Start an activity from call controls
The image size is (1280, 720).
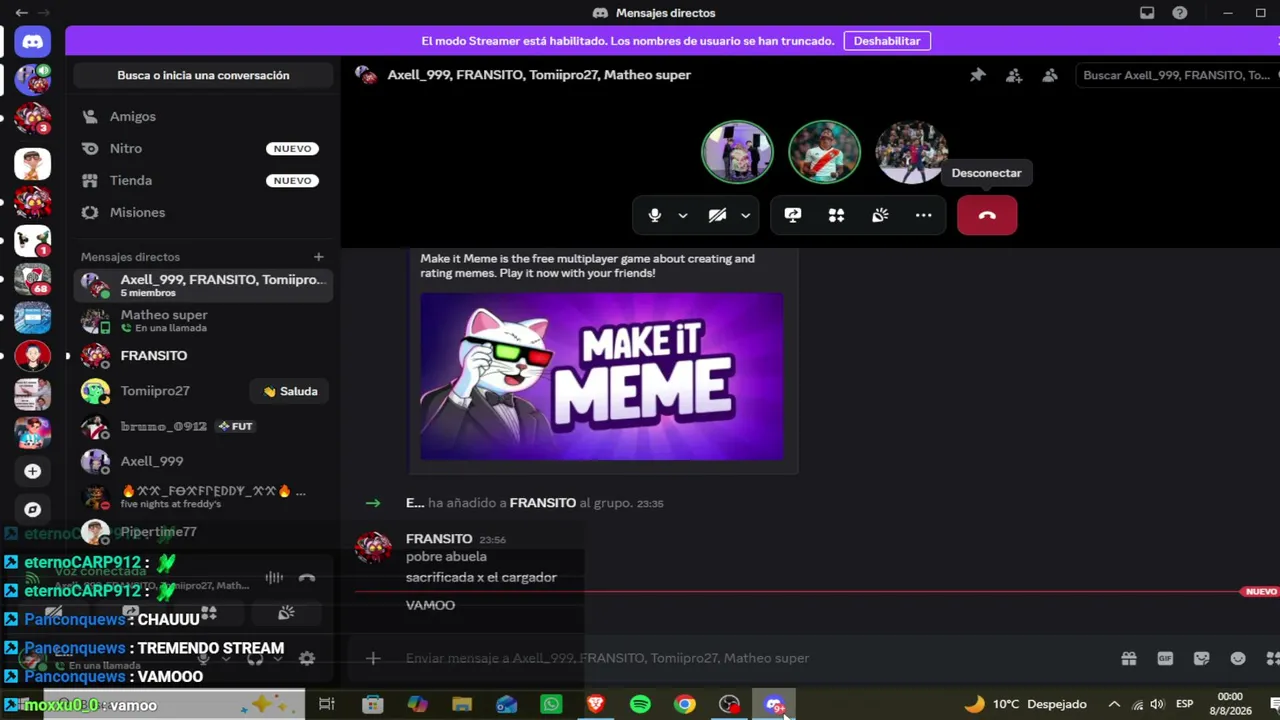click(837, 215)
